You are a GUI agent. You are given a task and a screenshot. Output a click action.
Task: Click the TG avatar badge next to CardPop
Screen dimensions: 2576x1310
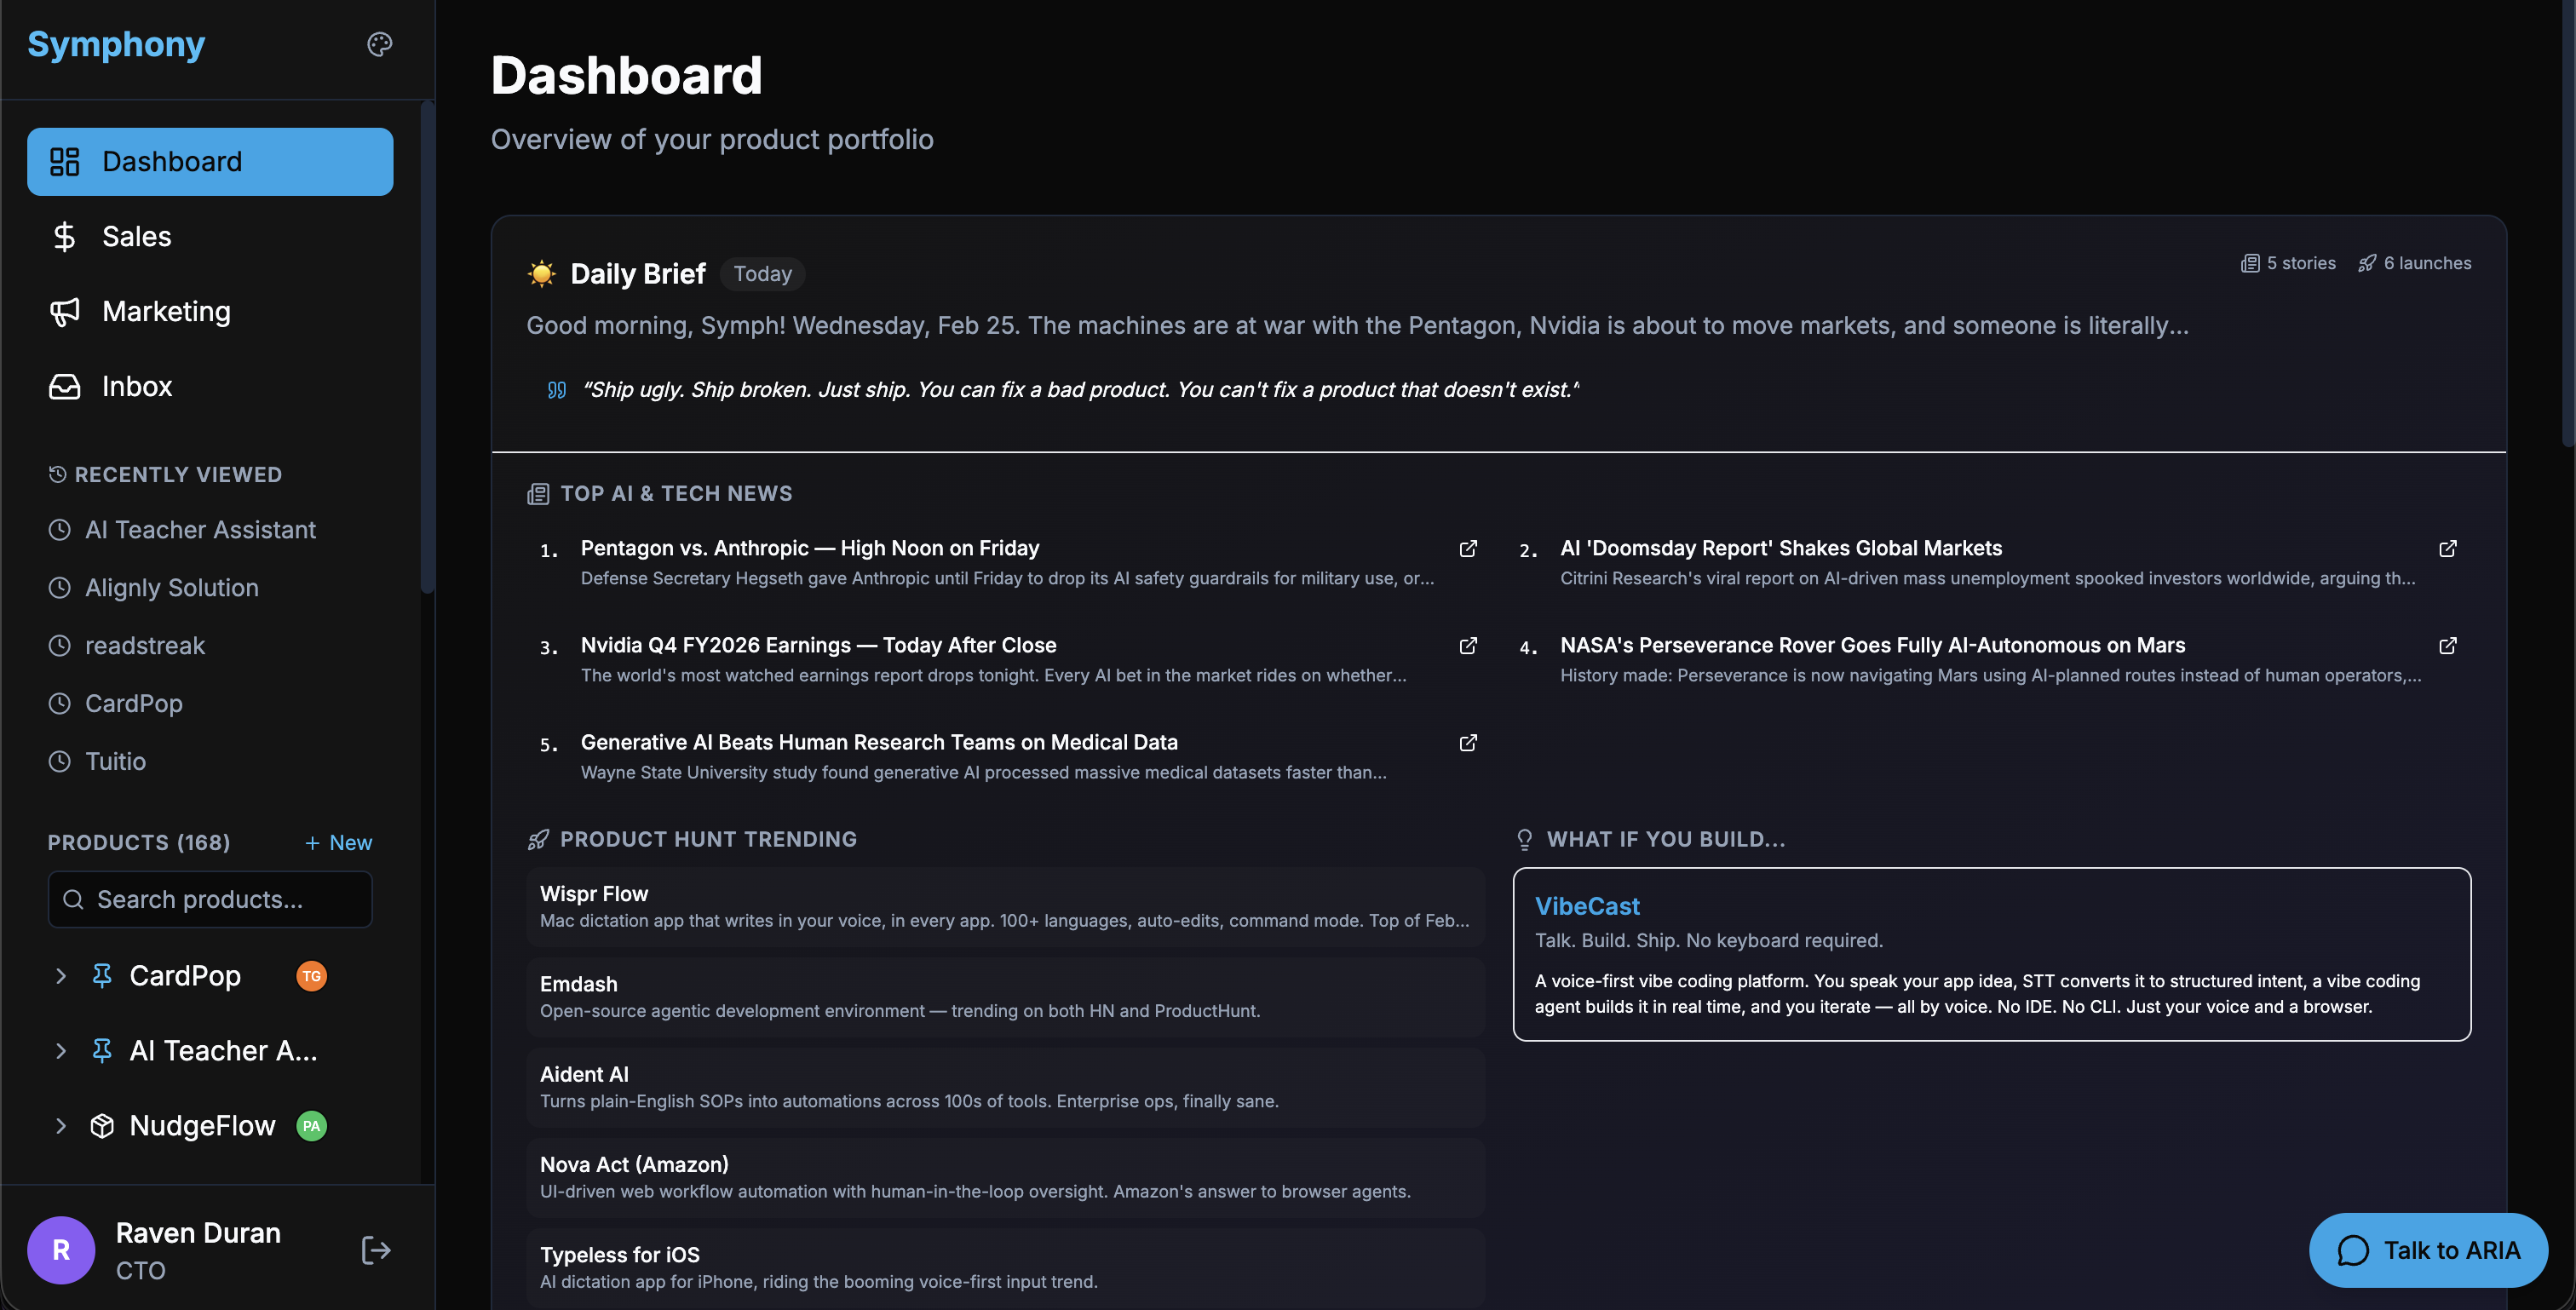[311, 976]
